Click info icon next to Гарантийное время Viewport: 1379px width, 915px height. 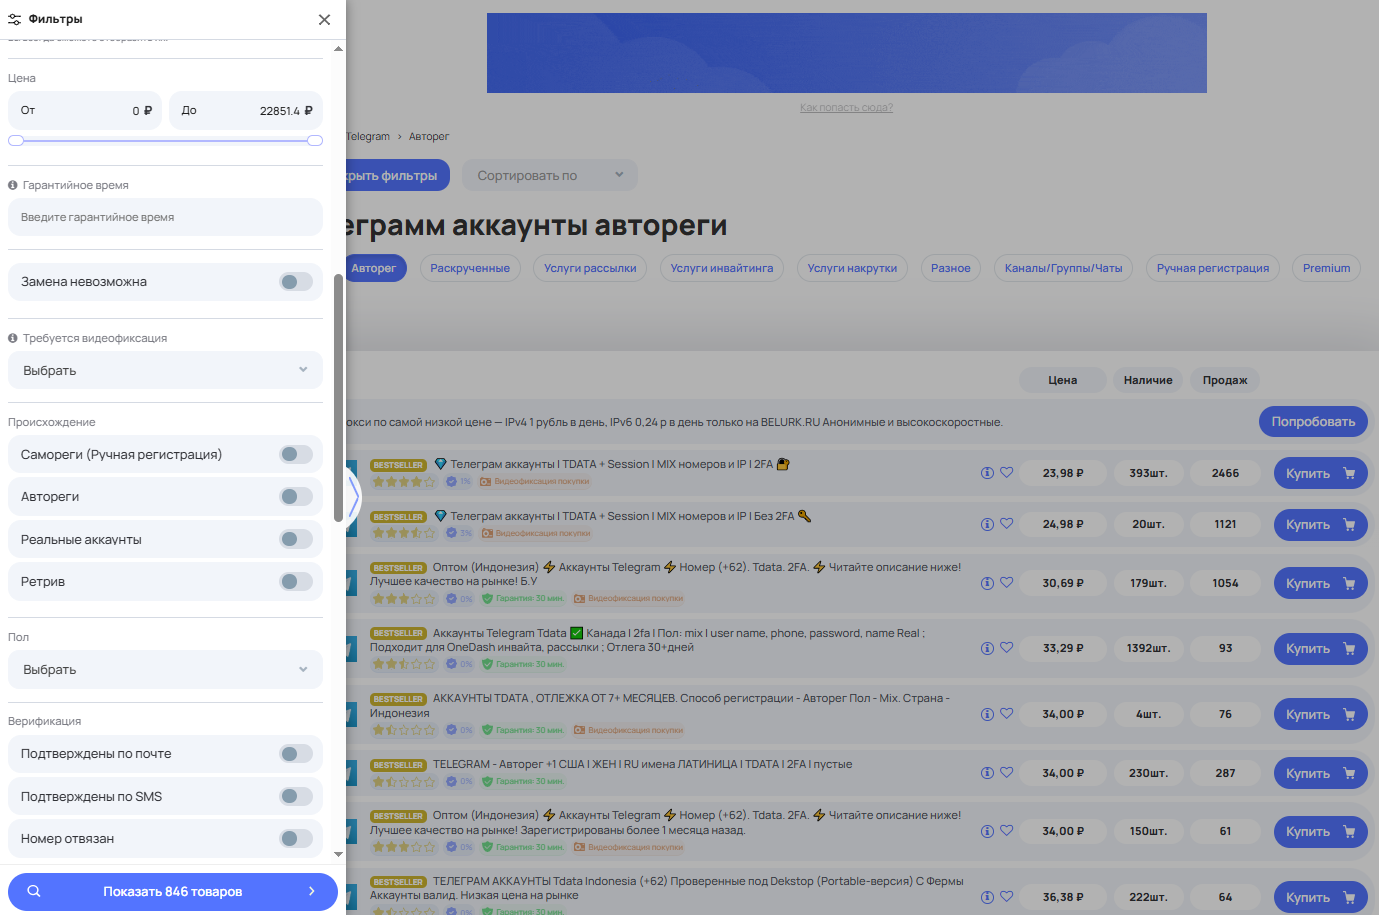[13, 185]
